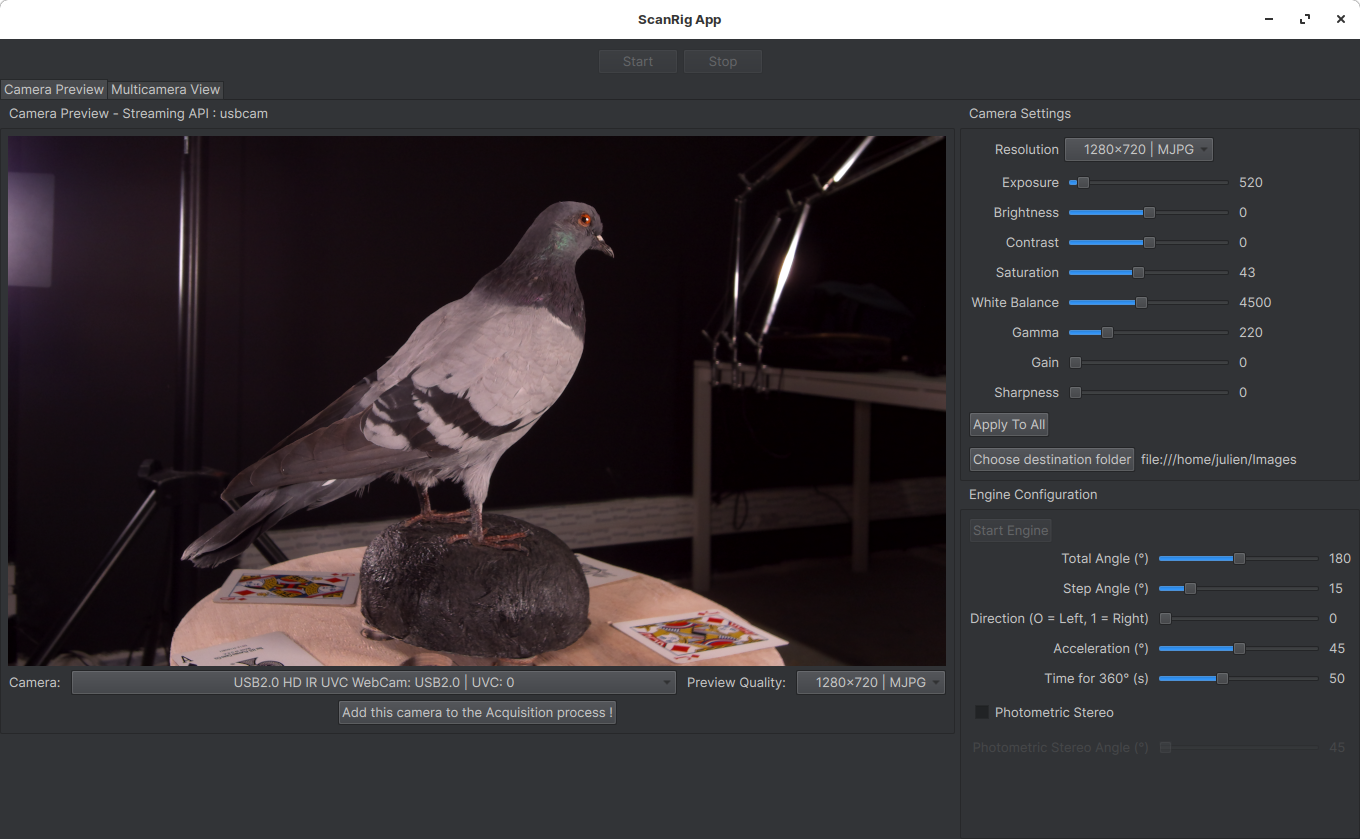
Task: Click the Total Angle slider handle
Action: tap(1239, 559)
